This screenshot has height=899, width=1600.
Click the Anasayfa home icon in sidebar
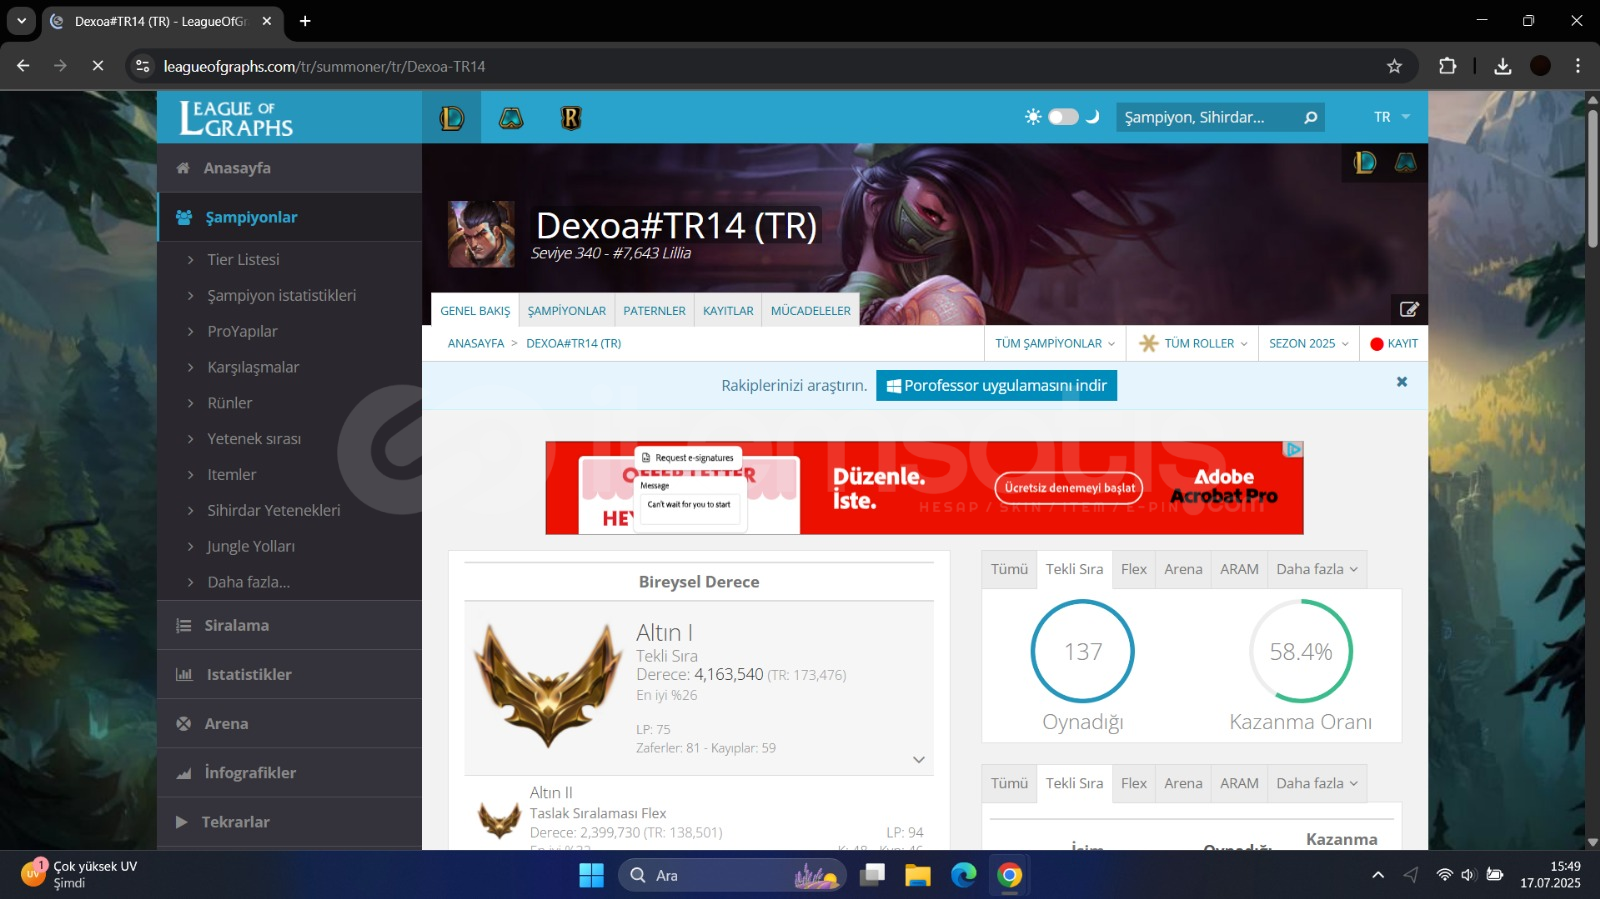pyautogui.click(x=183, y=168)
